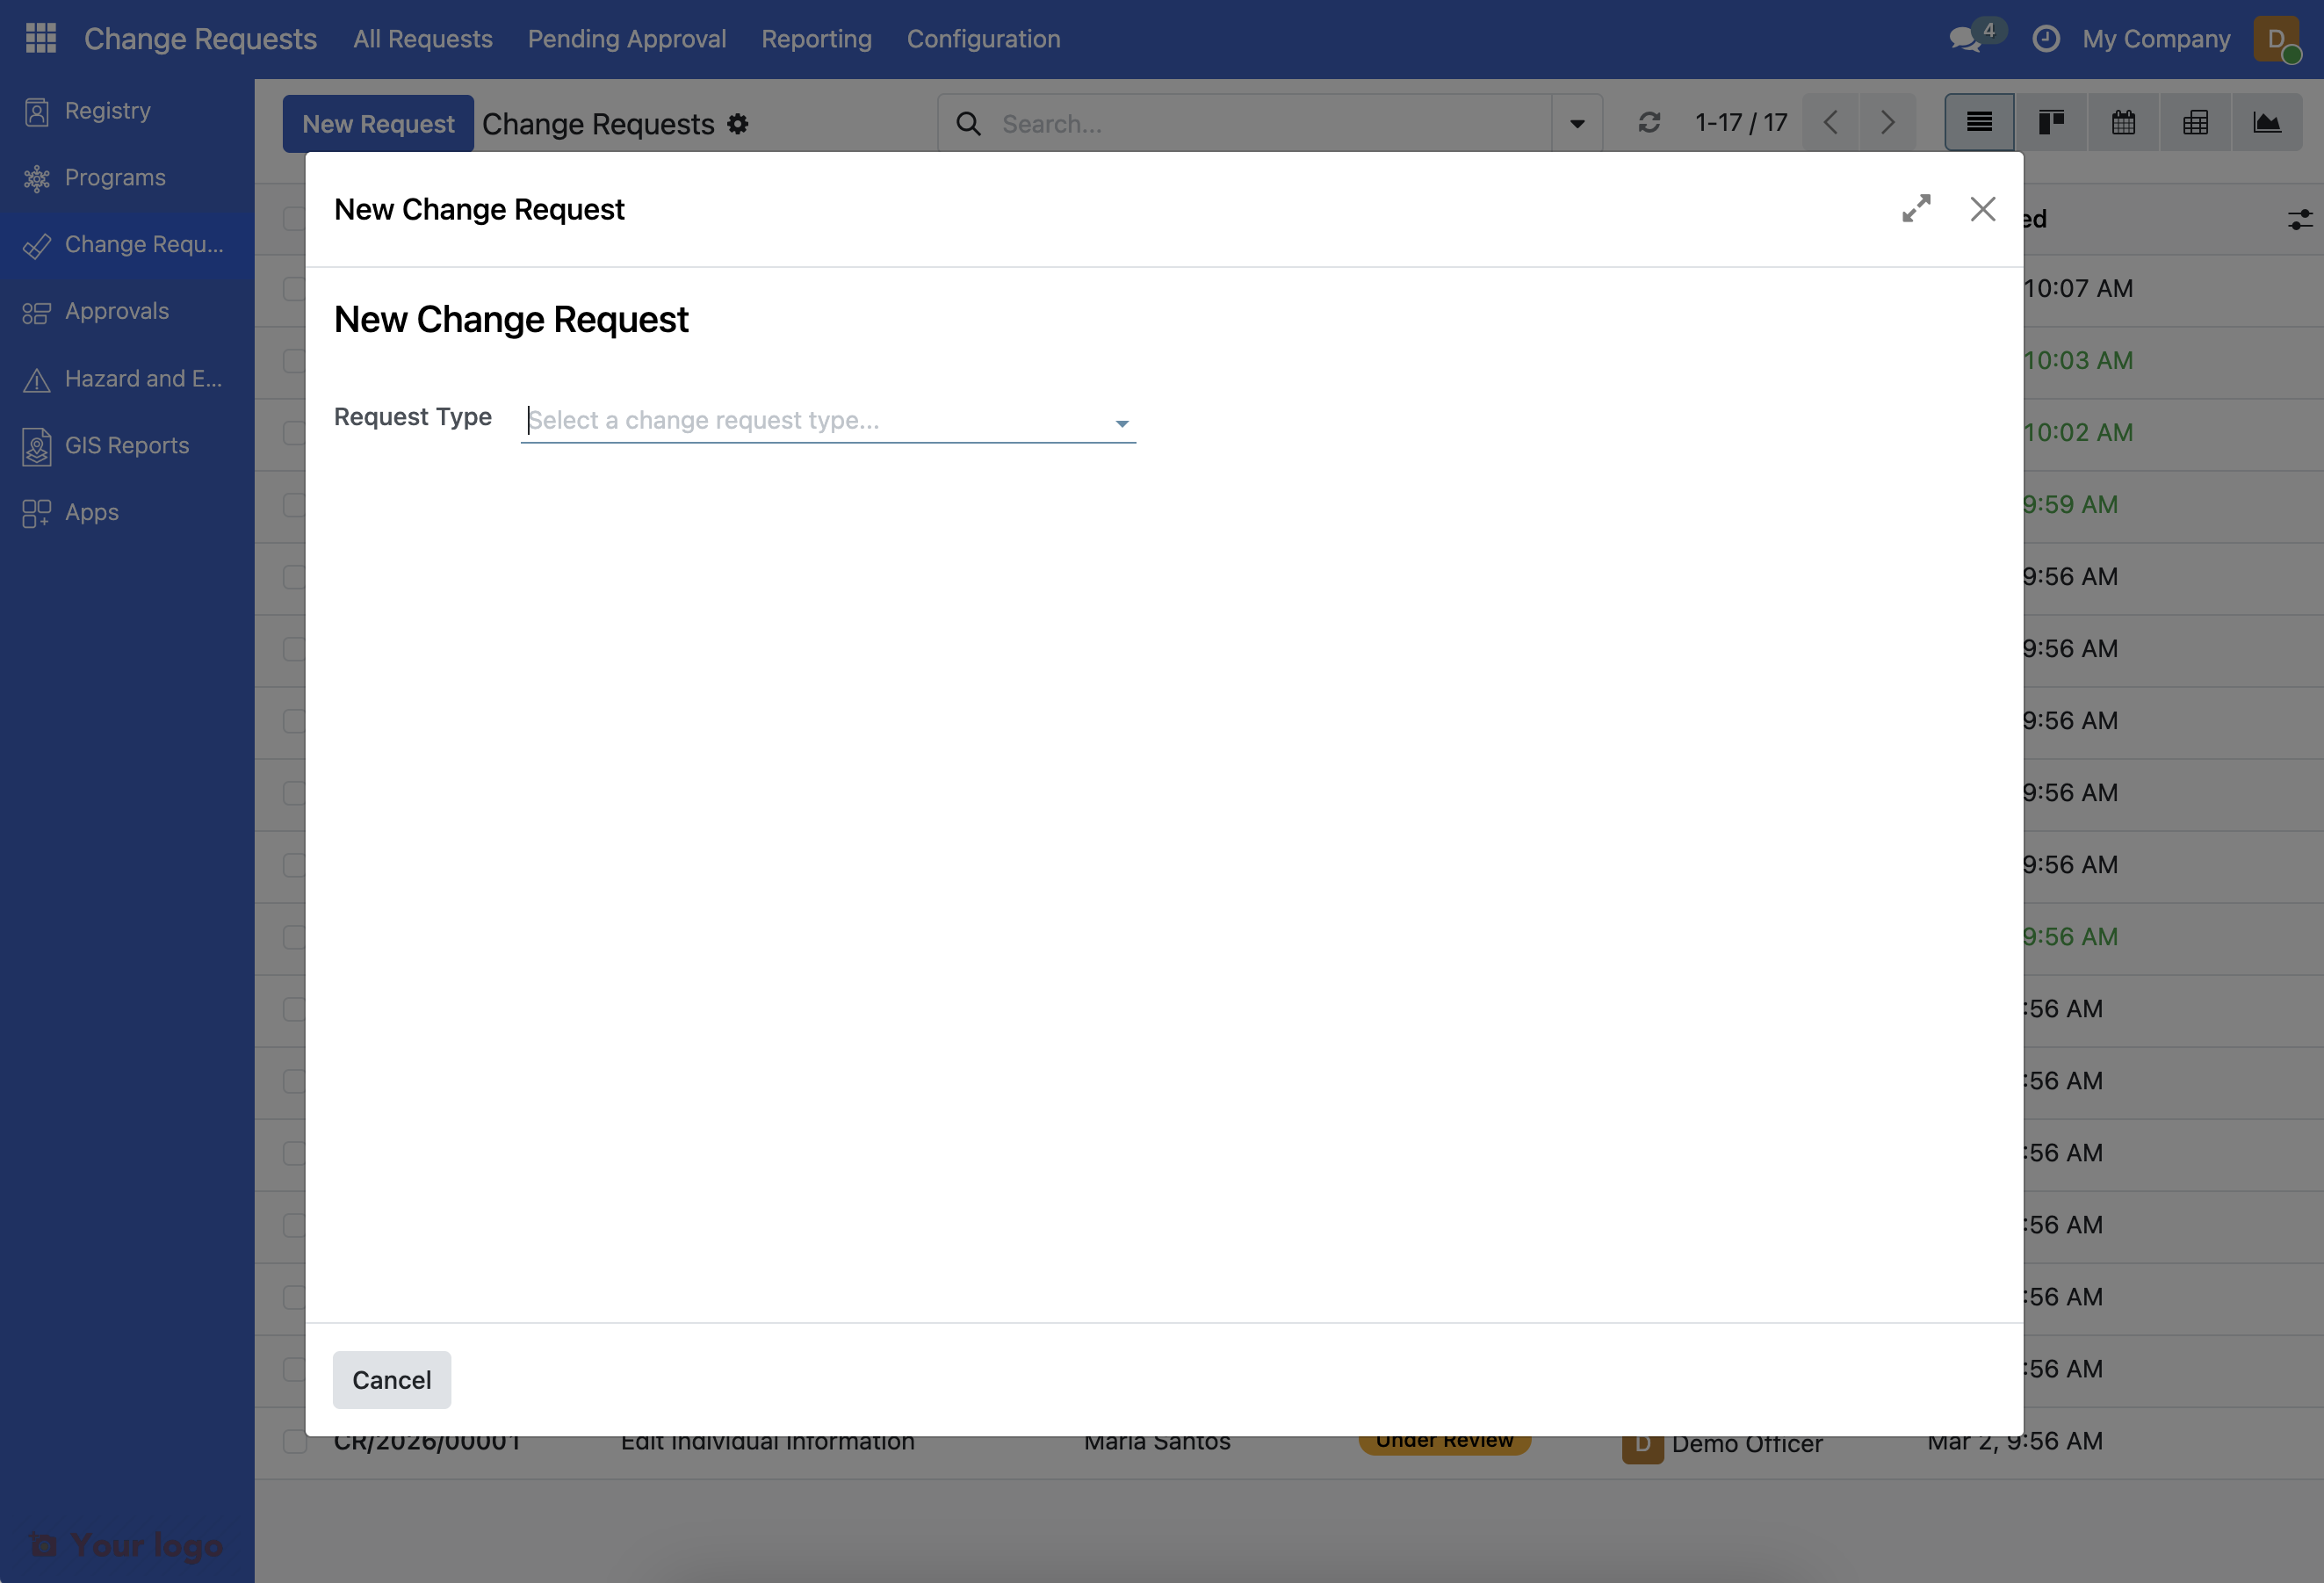Switch to kanban view
The height and width of the screenshot is (1583, 2324).
[2051, 123]
